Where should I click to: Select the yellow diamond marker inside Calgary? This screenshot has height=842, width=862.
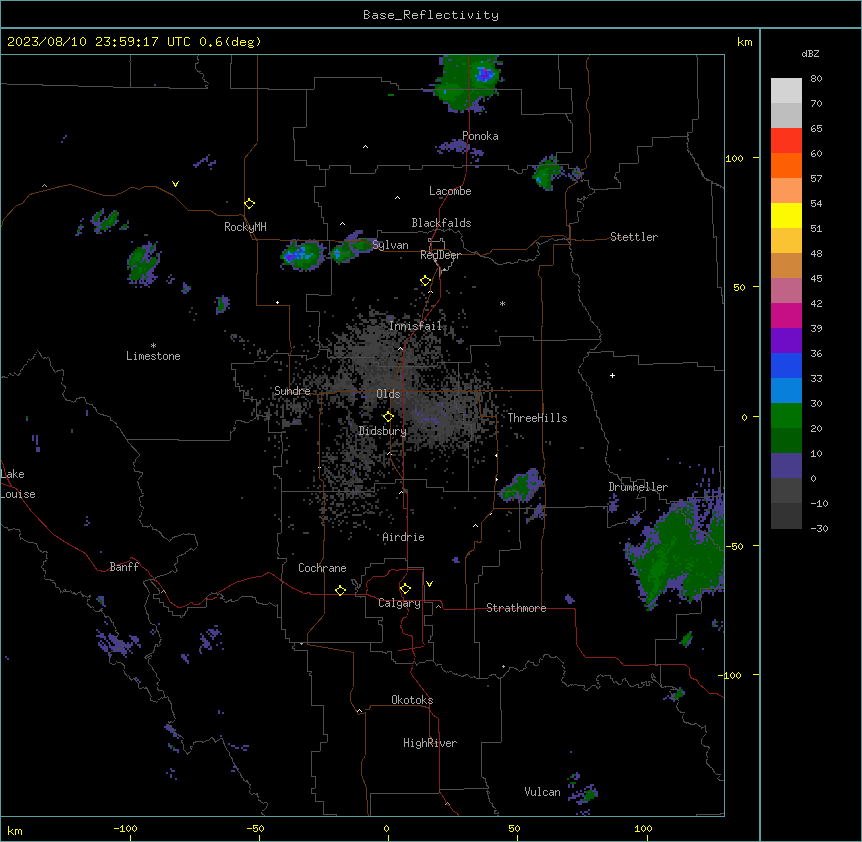click(405, 589)
